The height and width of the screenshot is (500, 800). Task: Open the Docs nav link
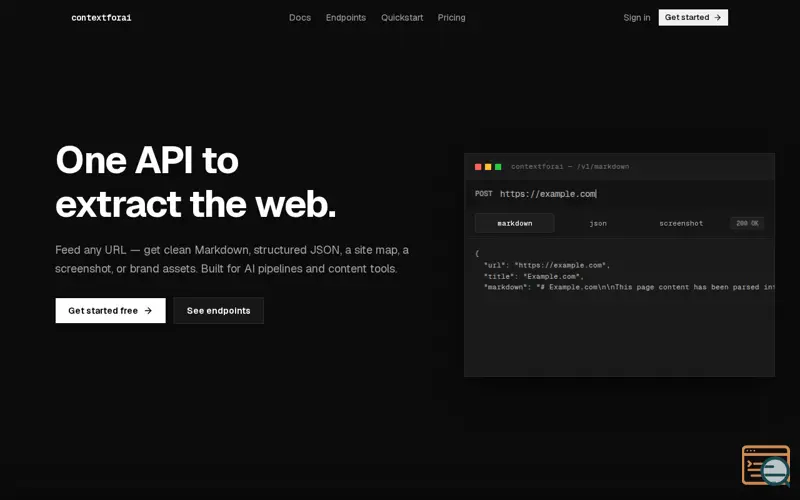(299, 18)
